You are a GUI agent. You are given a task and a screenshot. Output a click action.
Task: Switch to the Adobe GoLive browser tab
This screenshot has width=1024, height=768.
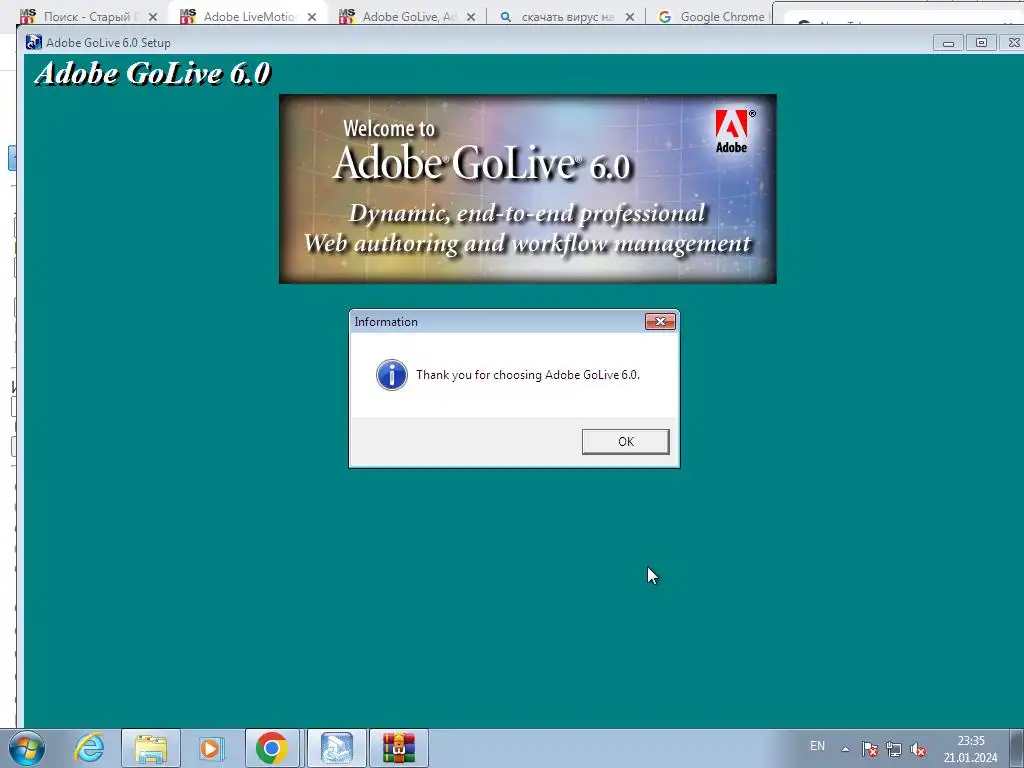click(408, 16)
